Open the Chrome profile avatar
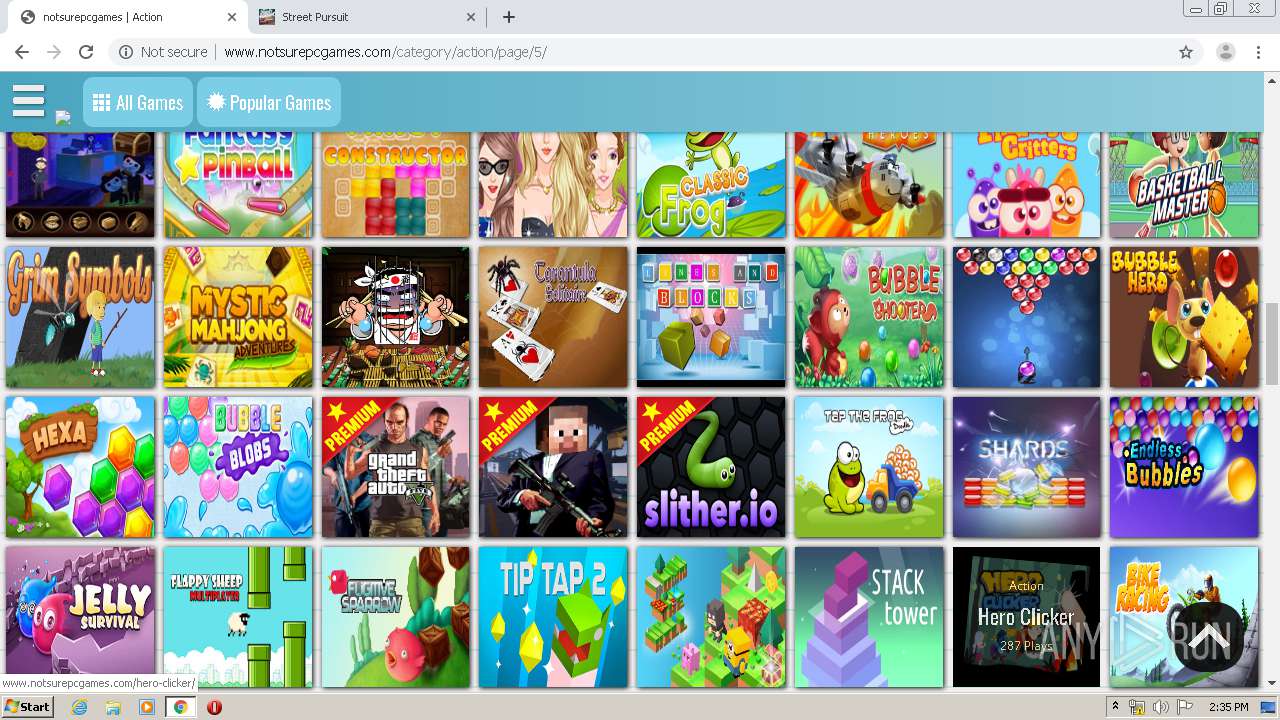 [1226, 52]
